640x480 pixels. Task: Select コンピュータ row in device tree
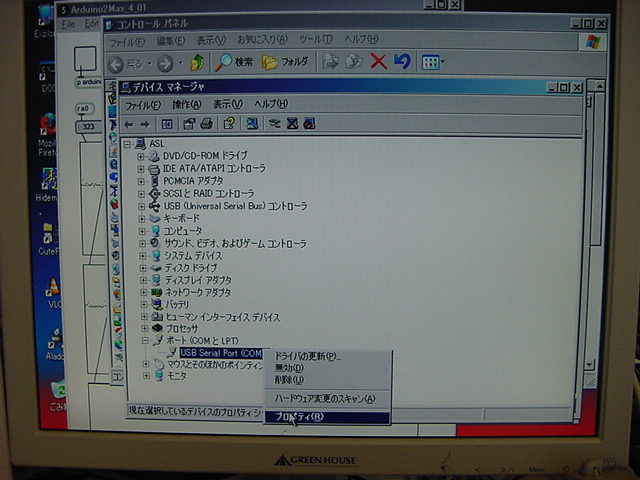pyautogui.click(x=182, y=231)
